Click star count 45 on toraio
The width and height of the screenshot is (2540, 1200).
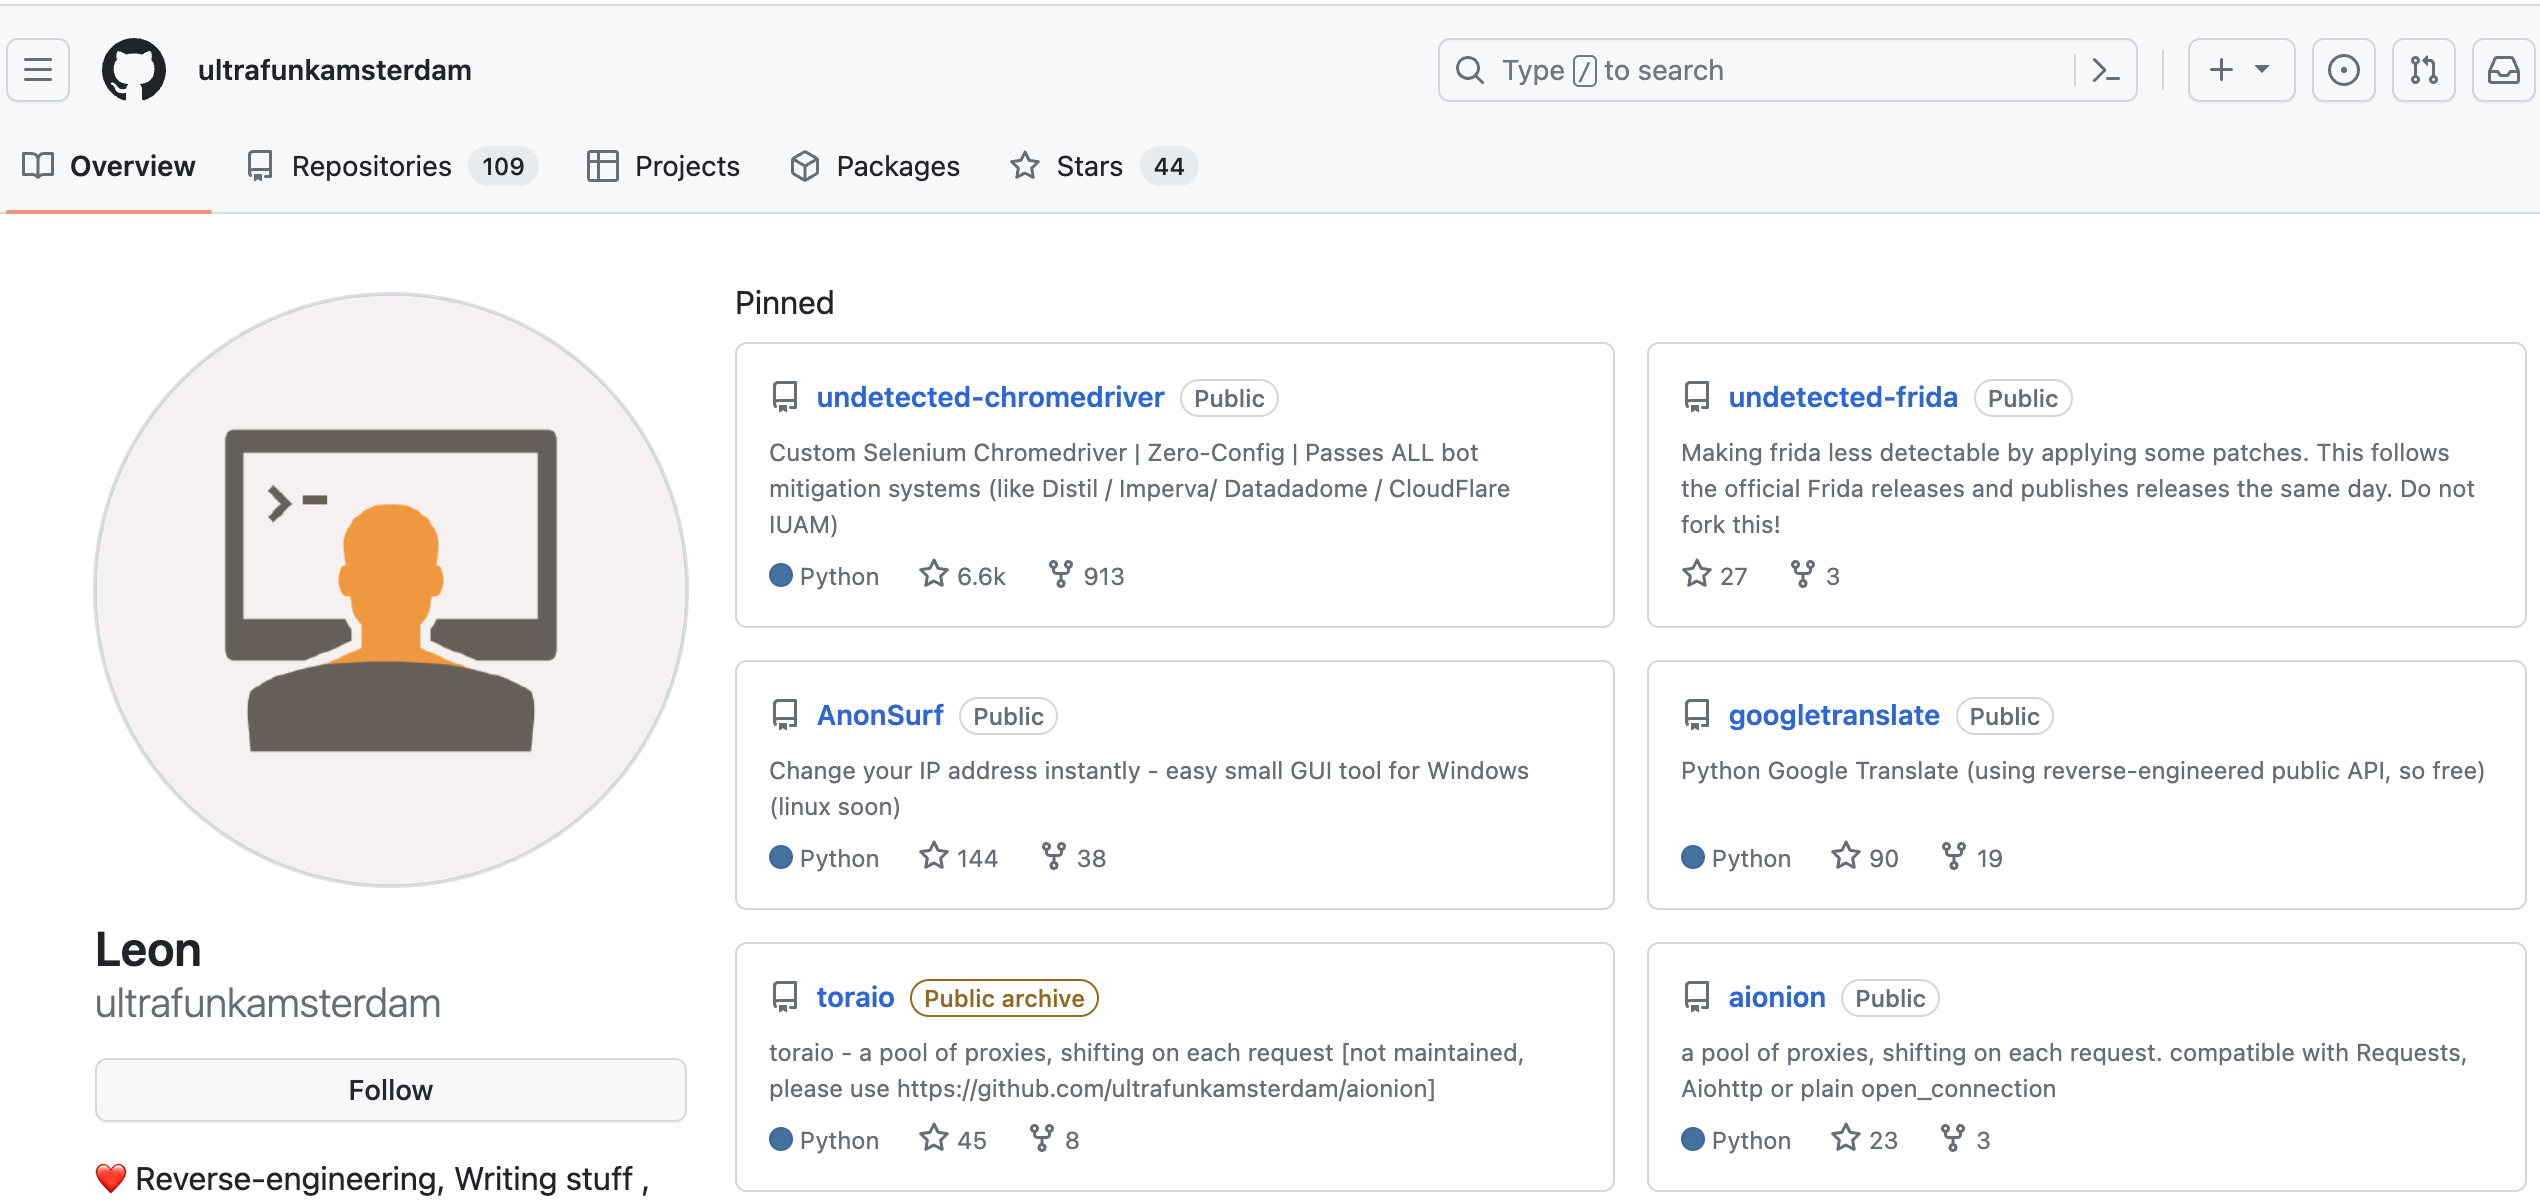point(953,1140)
